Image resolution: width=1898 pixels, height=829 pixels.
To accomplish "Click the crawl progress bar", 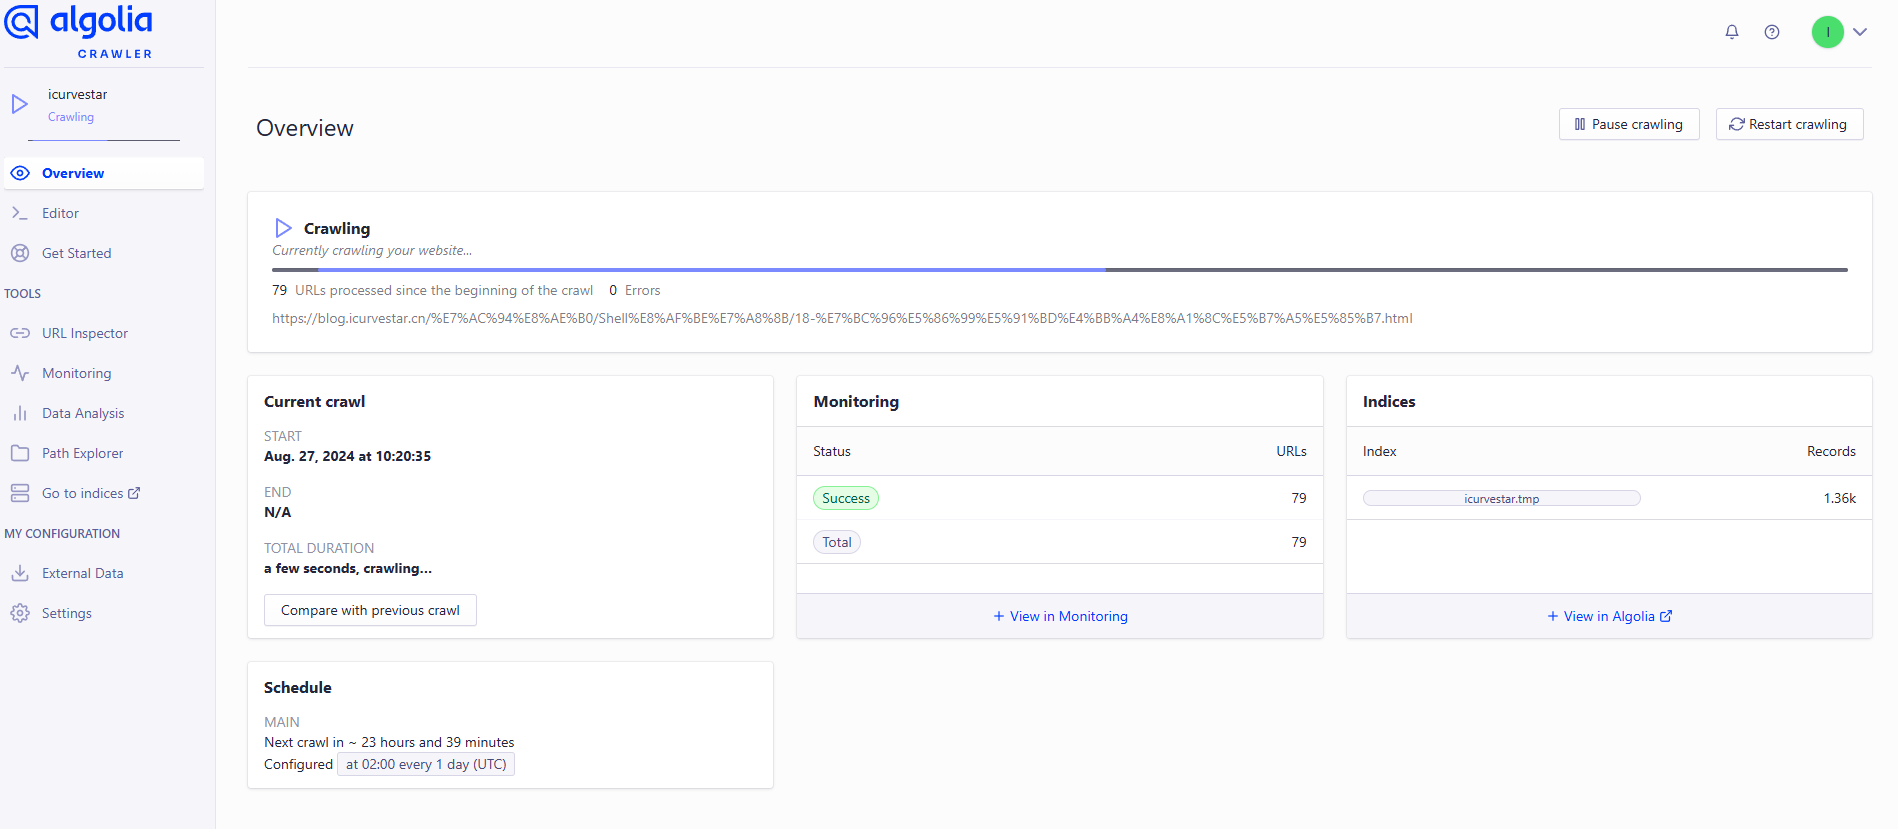I will [x=1059, y=269].
